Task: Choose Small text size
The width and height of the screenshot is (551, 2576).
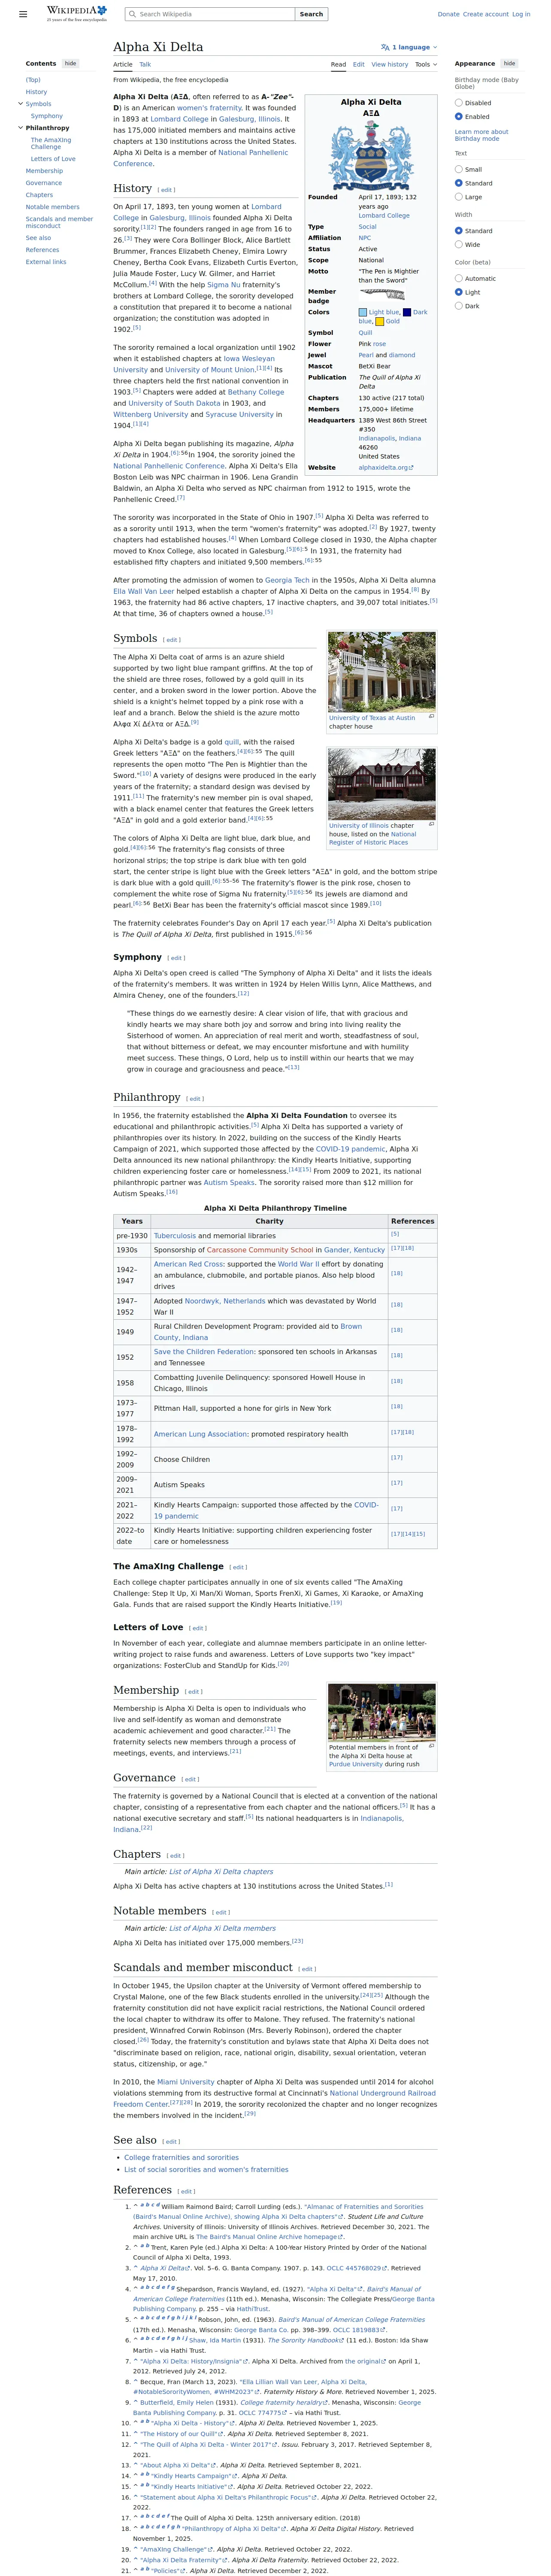Action: coord(459,169)
